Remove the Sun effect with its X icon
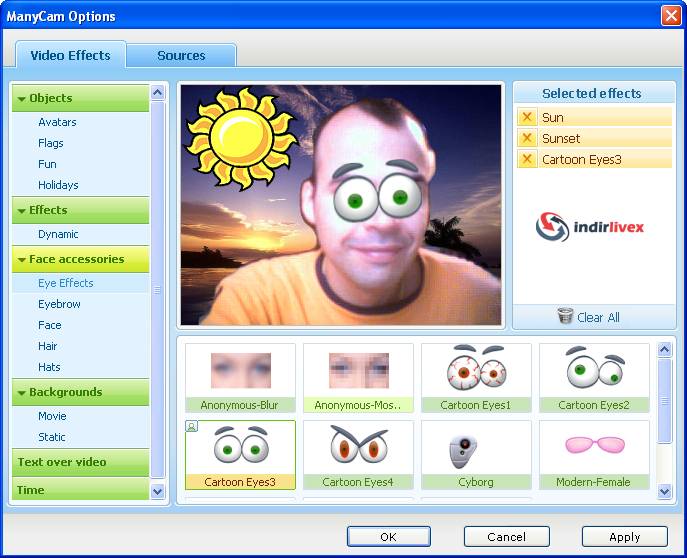 [x=527, y=117]
